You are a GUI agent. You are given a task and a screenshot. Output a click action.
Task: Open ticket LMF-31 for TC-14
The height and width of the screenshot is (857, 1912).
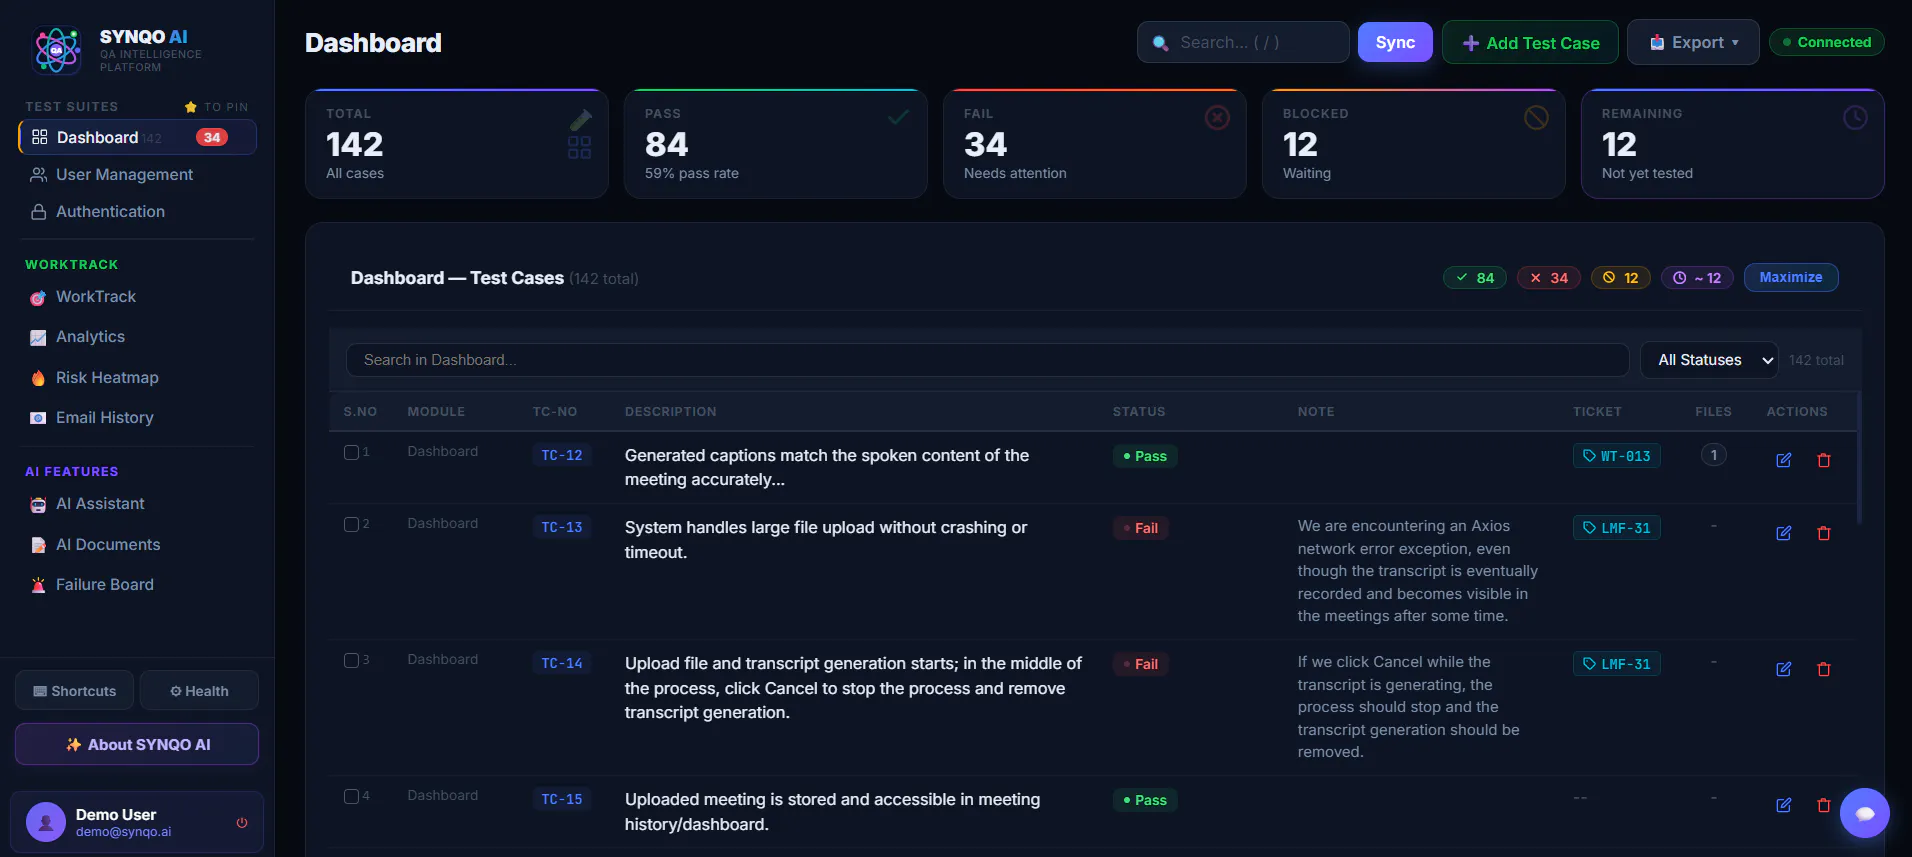1617,664
